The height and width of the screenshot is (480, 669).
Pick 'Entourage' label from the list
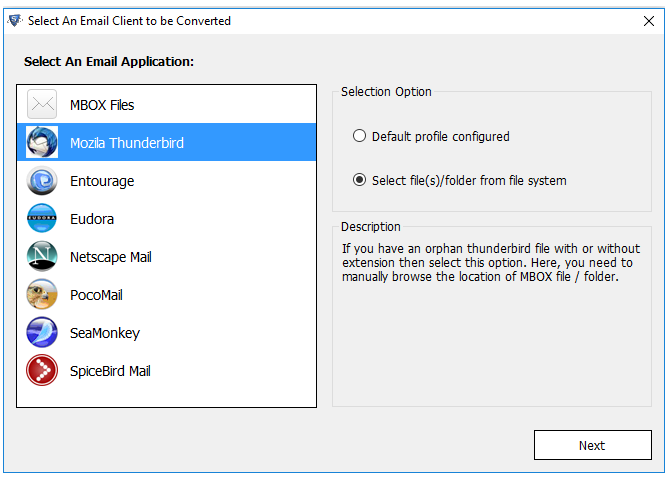click(102, 181)
